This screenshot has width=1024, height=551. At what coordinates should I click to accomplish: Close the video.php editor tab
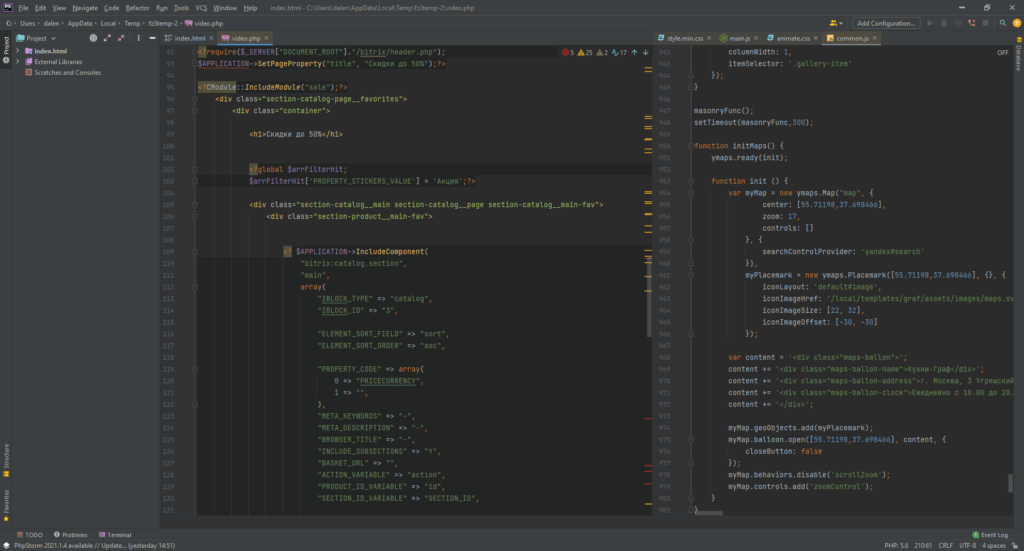coord(267,37)
